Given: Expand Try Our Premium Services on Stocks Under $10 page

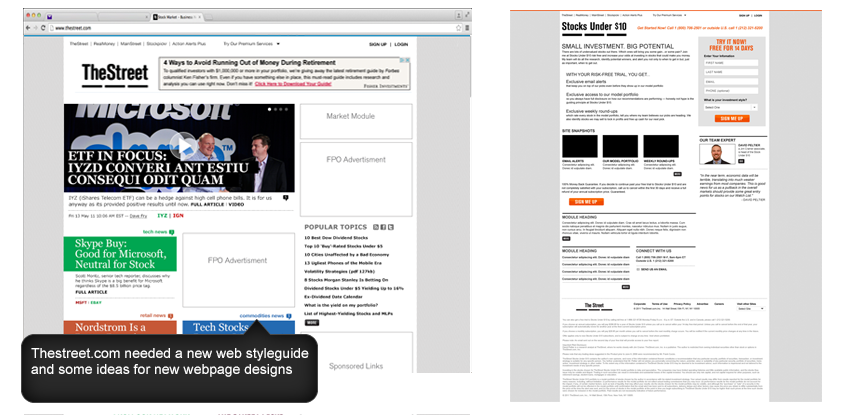Looking at the screenshot, I should 669,15.
